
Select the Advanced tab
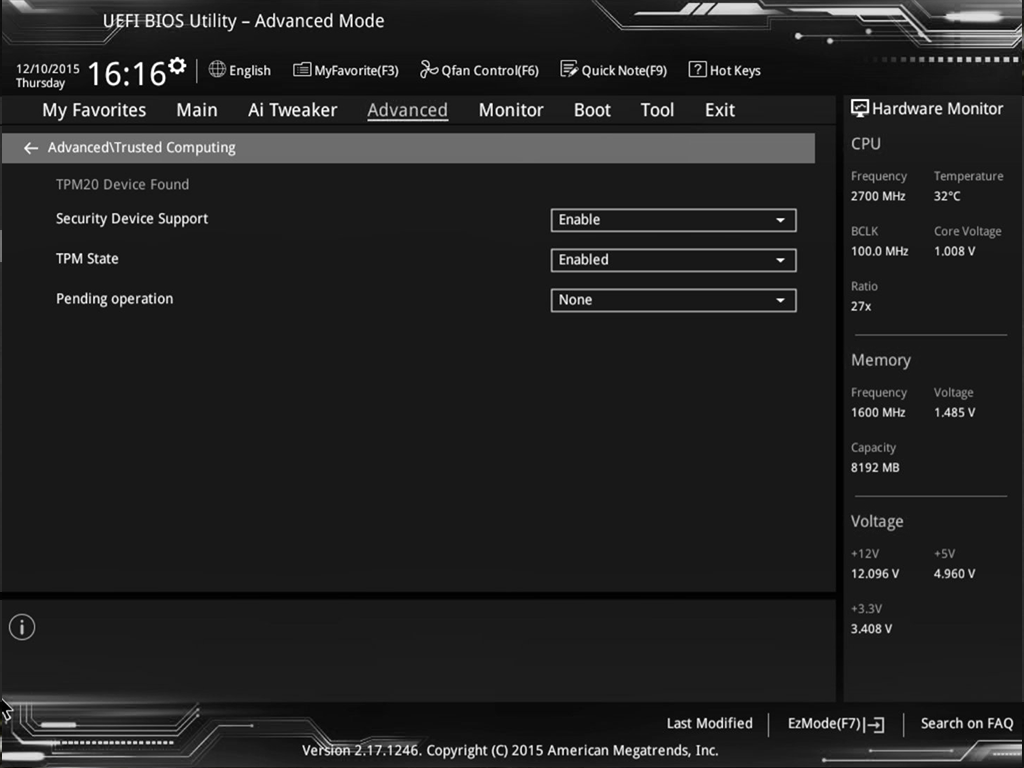click(x=408, y=110)
